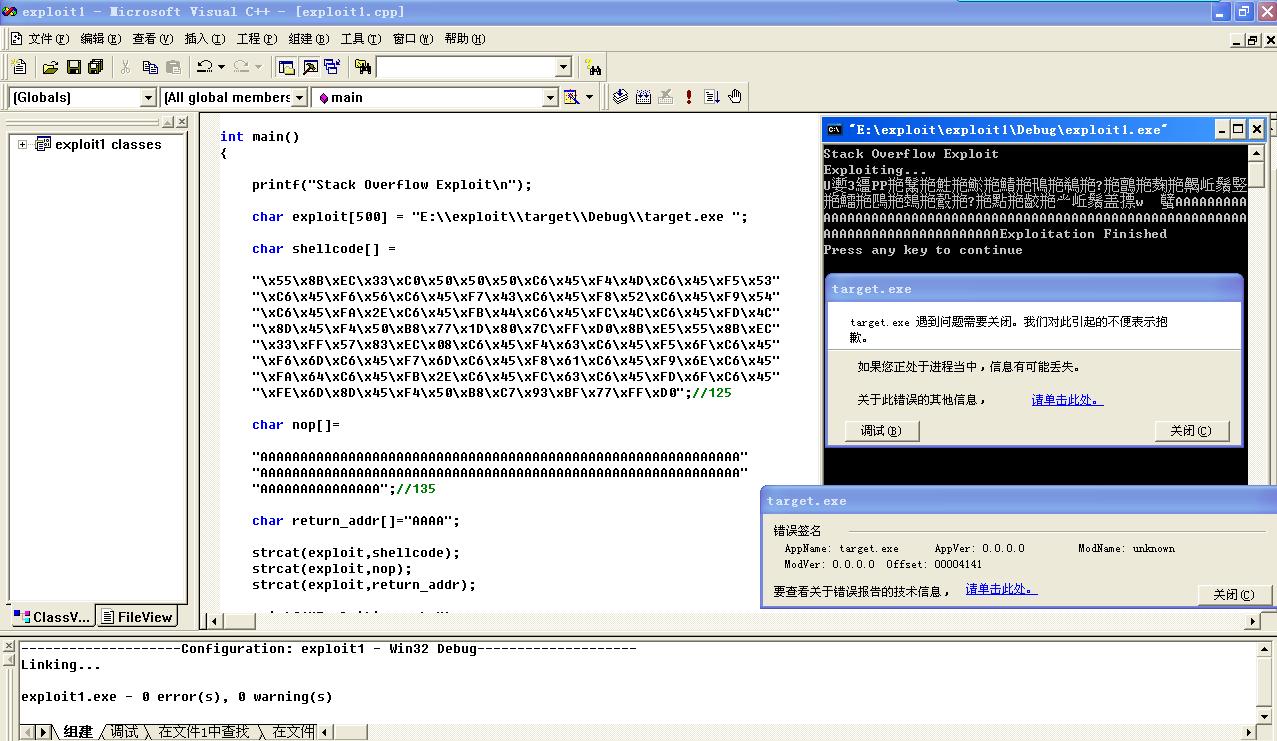
Task: Click the strcat(exploit,shellcode) code line
Action: [x=356, y=553]
